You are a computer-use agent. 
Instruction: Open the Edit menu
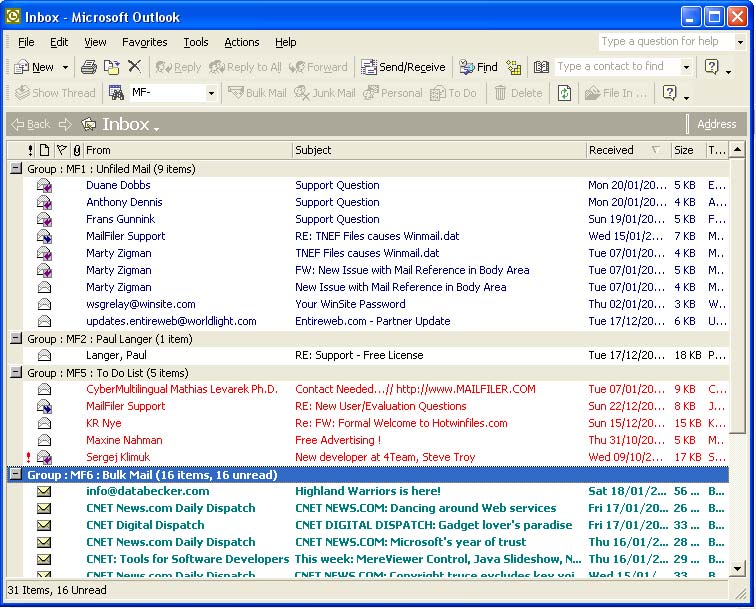pos(59,42)
